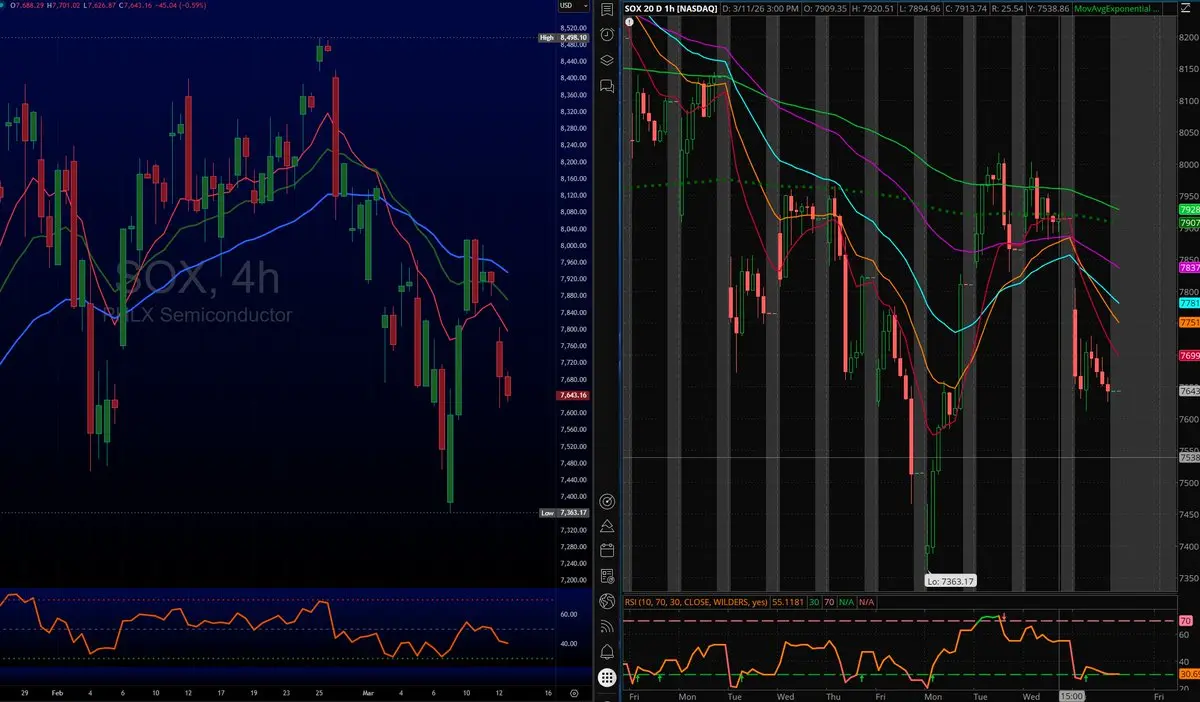
Task: Click the MovAvgExponential study label
Action: click(1118, 9)
